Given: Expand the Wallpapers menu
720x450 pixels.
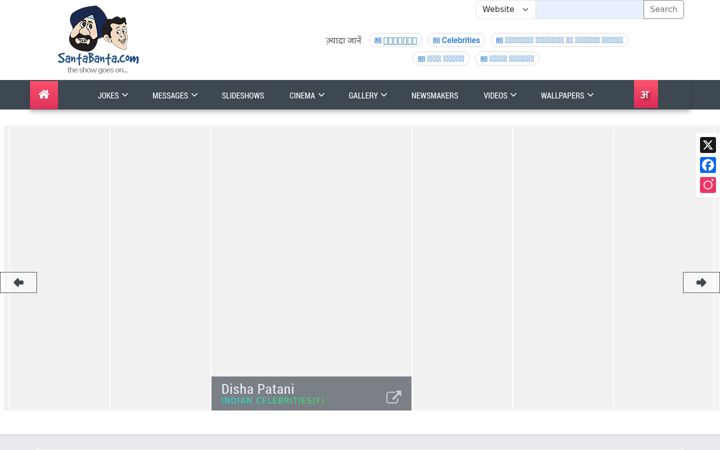Looking at the screenshot, I should pos(567,95).
